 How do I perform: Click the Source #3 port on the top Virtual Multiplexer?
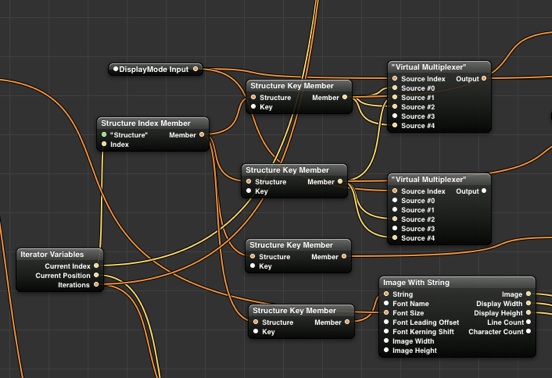point(395,116)
